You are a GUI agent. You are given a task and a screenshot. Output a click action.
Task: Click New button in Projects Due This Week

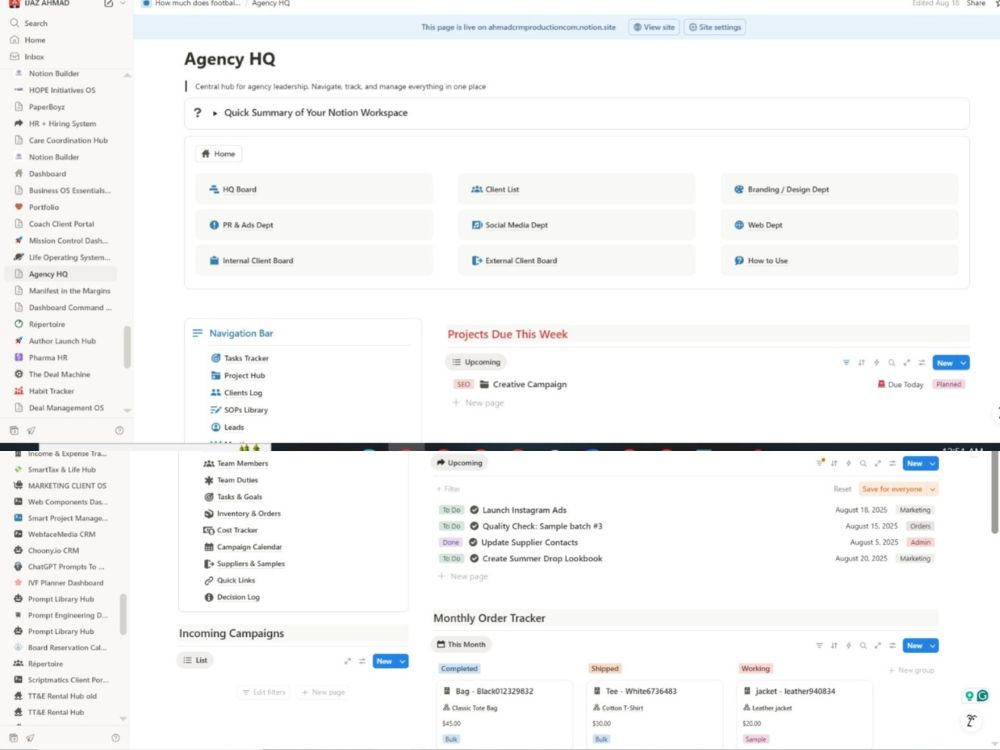(945, 363)
